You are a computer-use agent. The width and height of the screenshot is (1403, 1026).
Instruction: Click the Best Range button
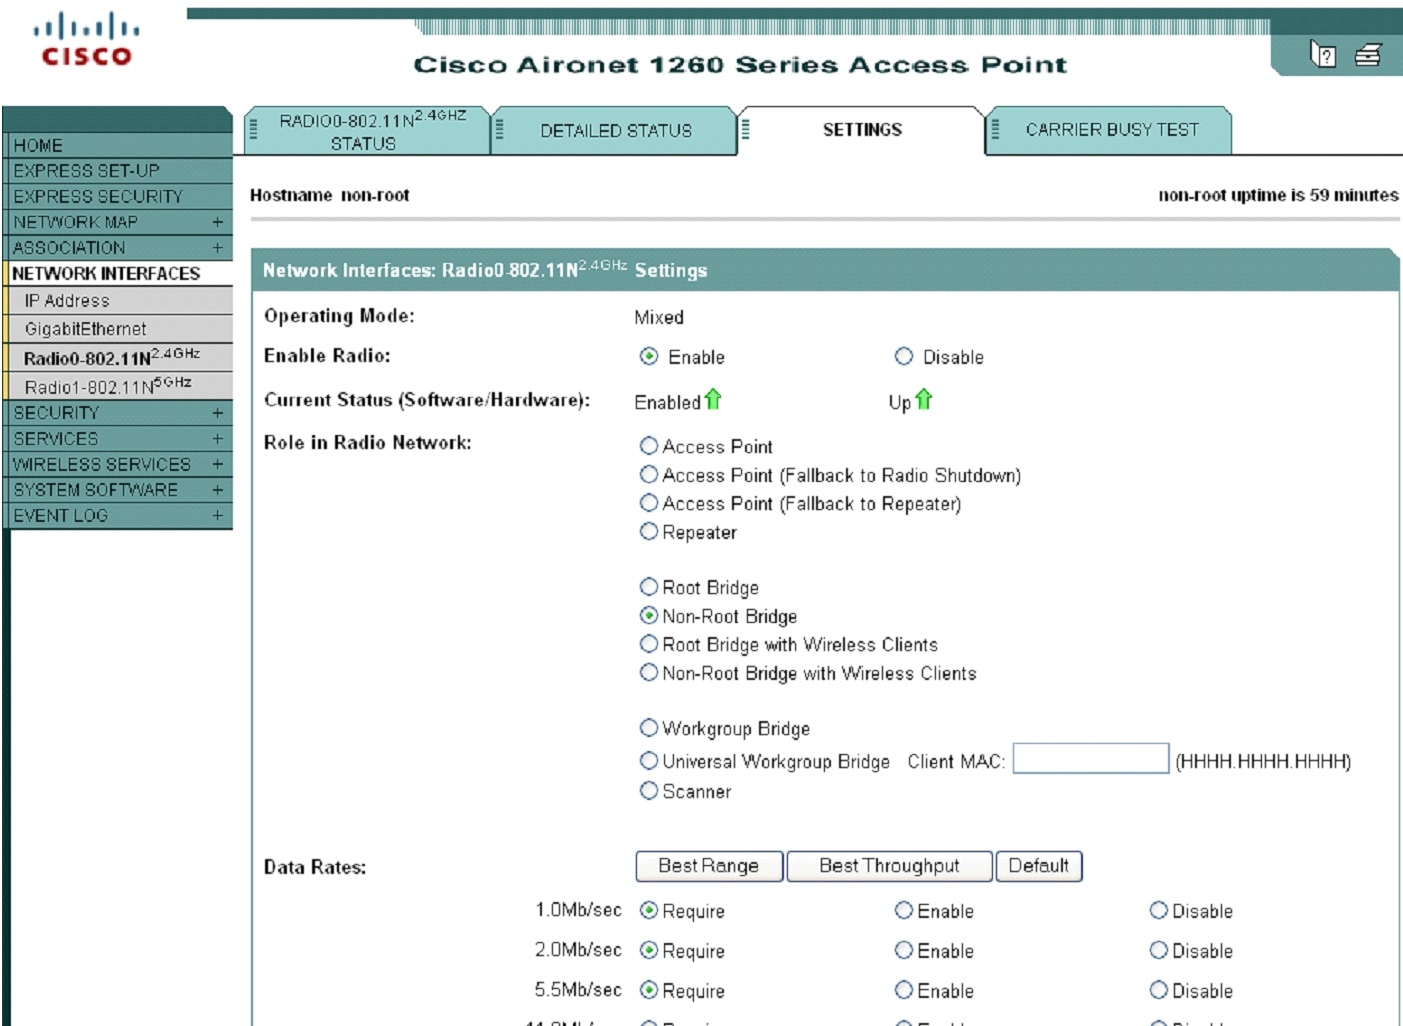coord(709,866)
